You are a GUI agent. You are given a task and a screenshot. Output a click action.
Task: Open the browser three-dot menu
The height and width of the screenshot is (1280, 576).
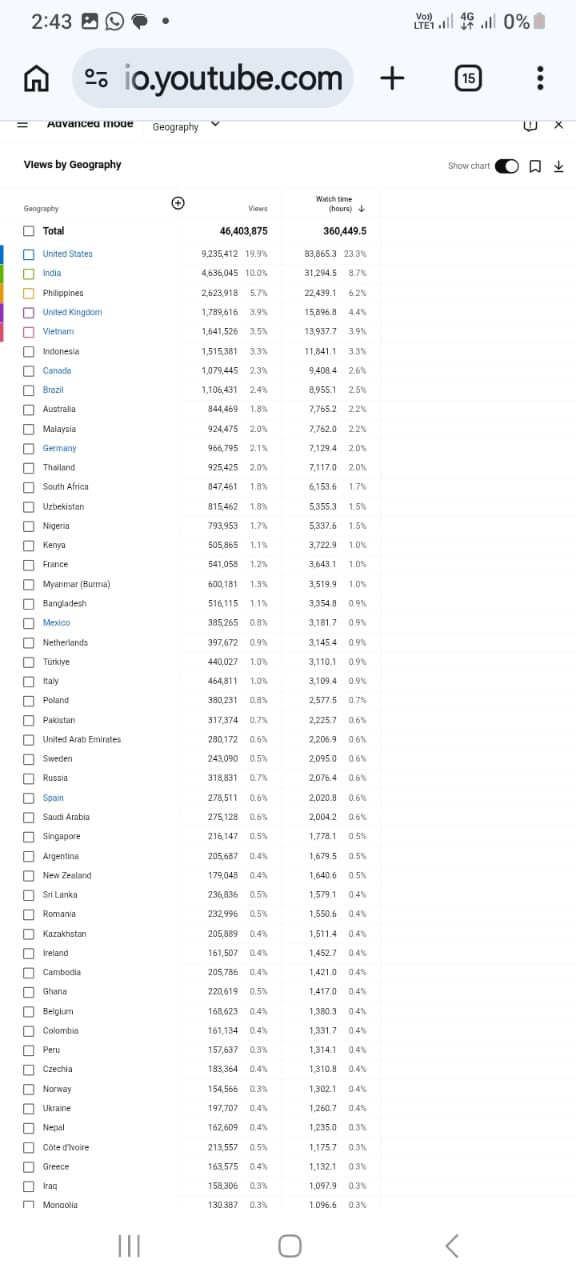tap(540, 78)
